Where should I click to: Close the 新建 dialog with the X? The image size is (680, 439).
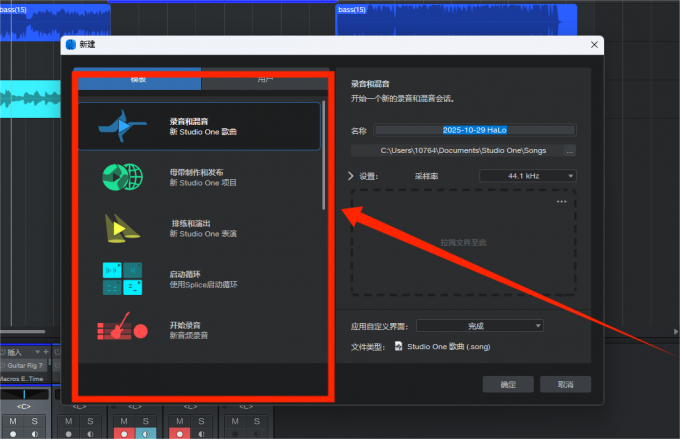click(594, 45)
